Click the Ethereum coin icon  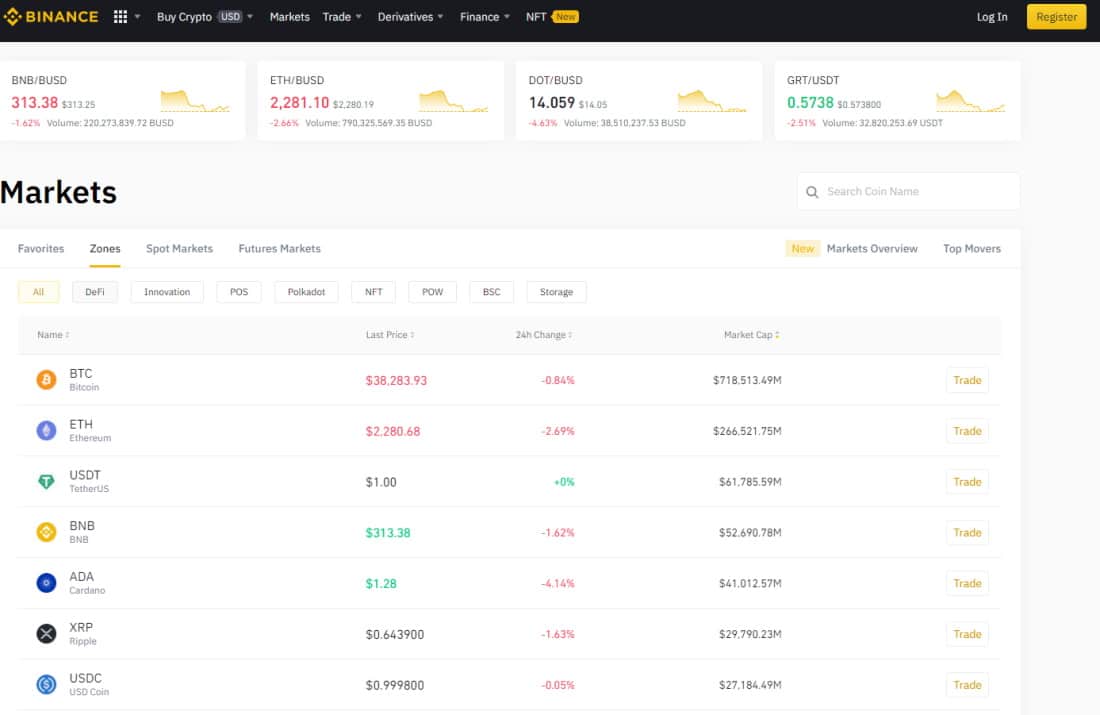(x=44, y=430)
